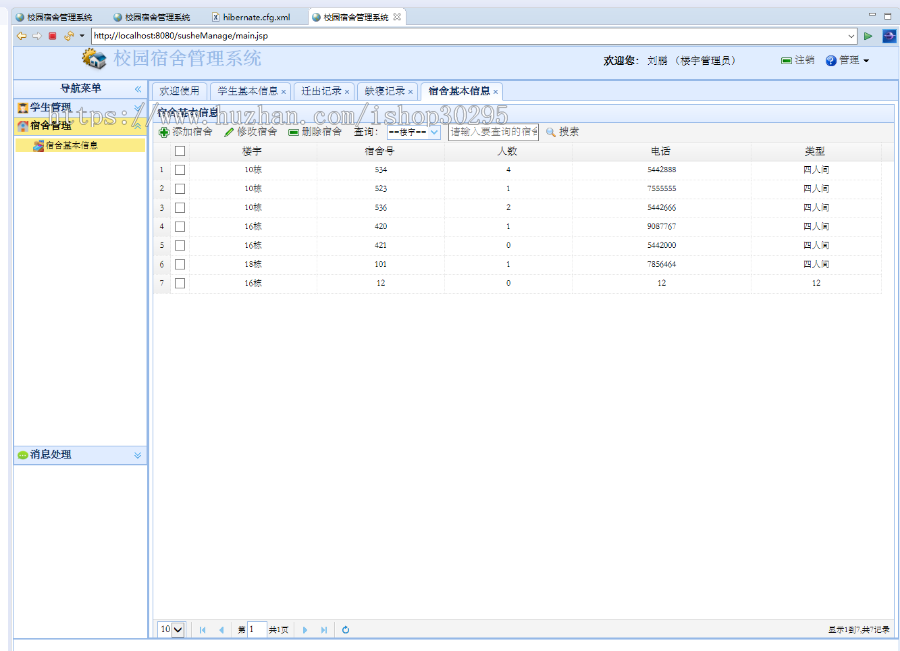
Task: Go to last page in pagination bar
Action: [x=324, y=630]
